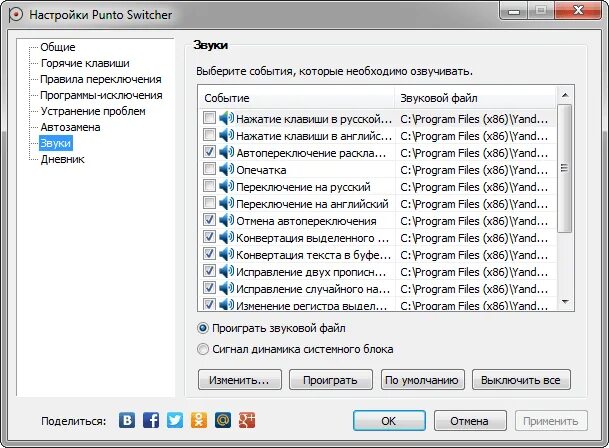The image size is (609, 448).
Task: Share via Odnoklassniki icon
Action: (199, 420)
